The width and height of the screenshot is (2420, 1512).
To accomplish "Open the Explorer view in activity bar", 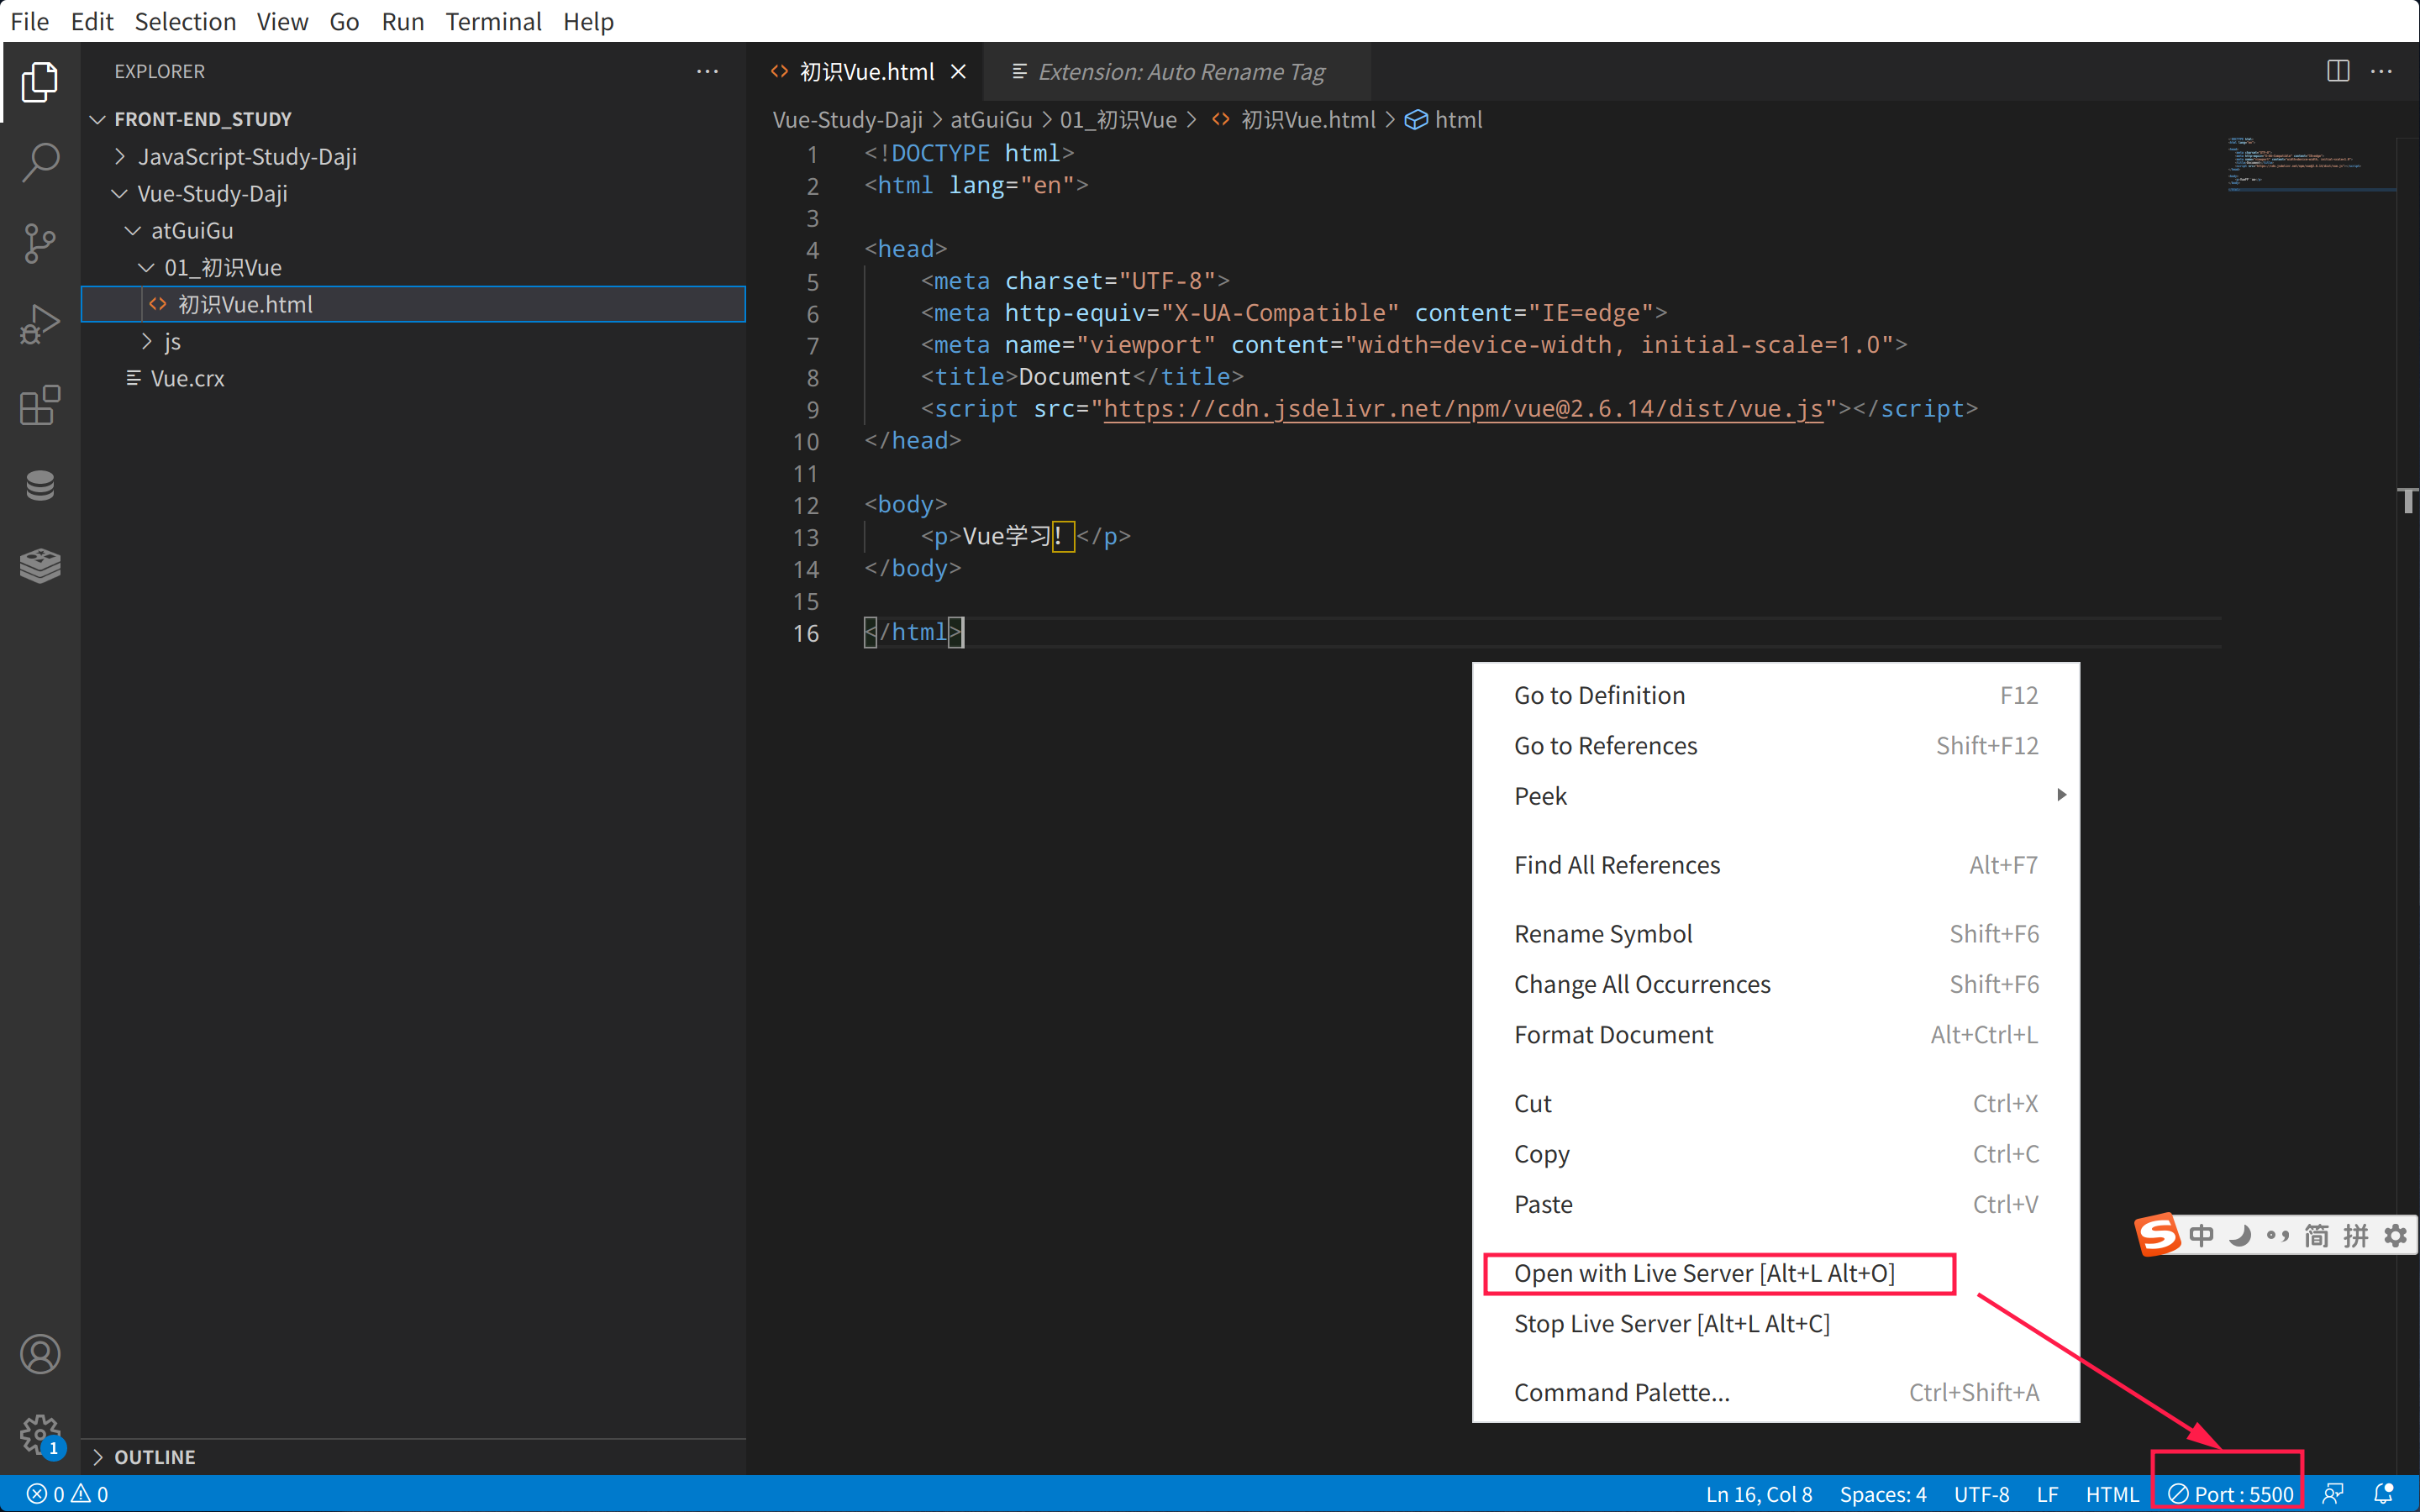I will (x=40, y=81).
